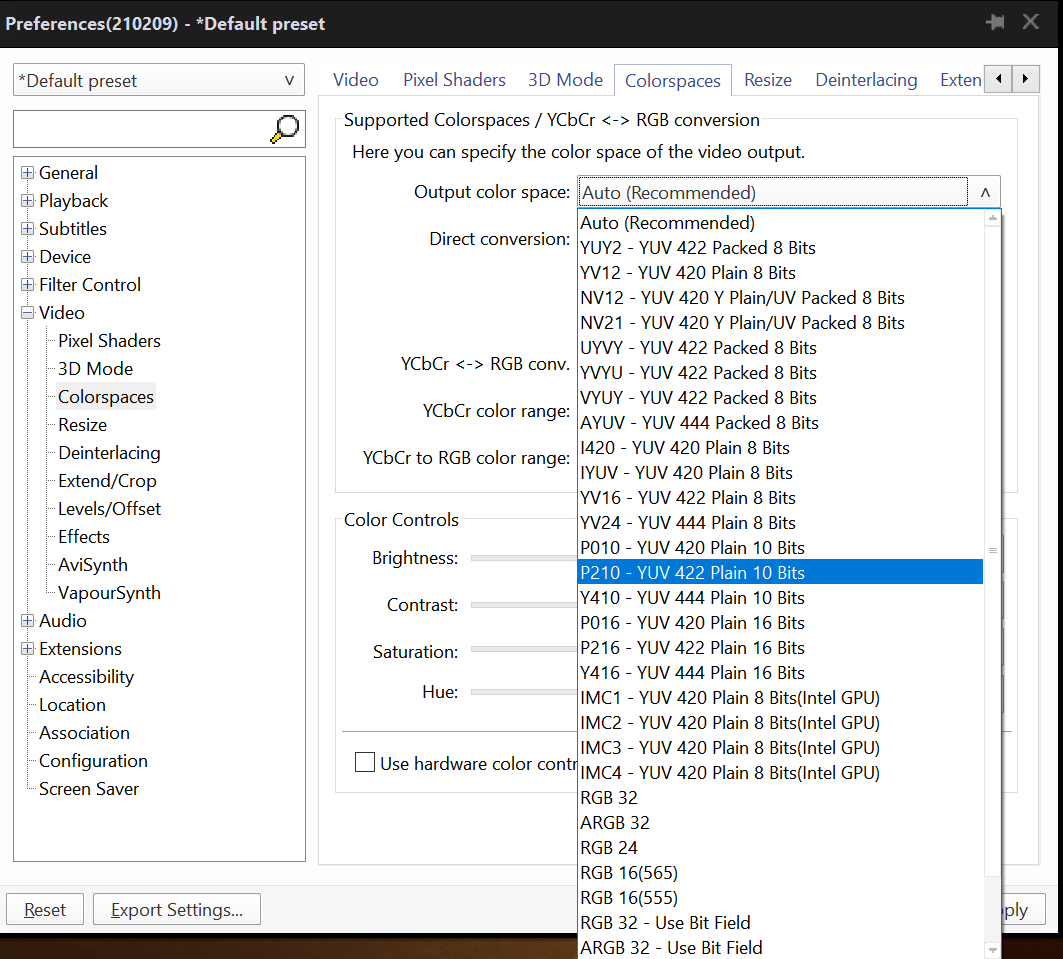This screenshot has height=959, width=1063.
Task: Select P210 - YUV 422 Plain 10 Bits
Action: point(692,572)
